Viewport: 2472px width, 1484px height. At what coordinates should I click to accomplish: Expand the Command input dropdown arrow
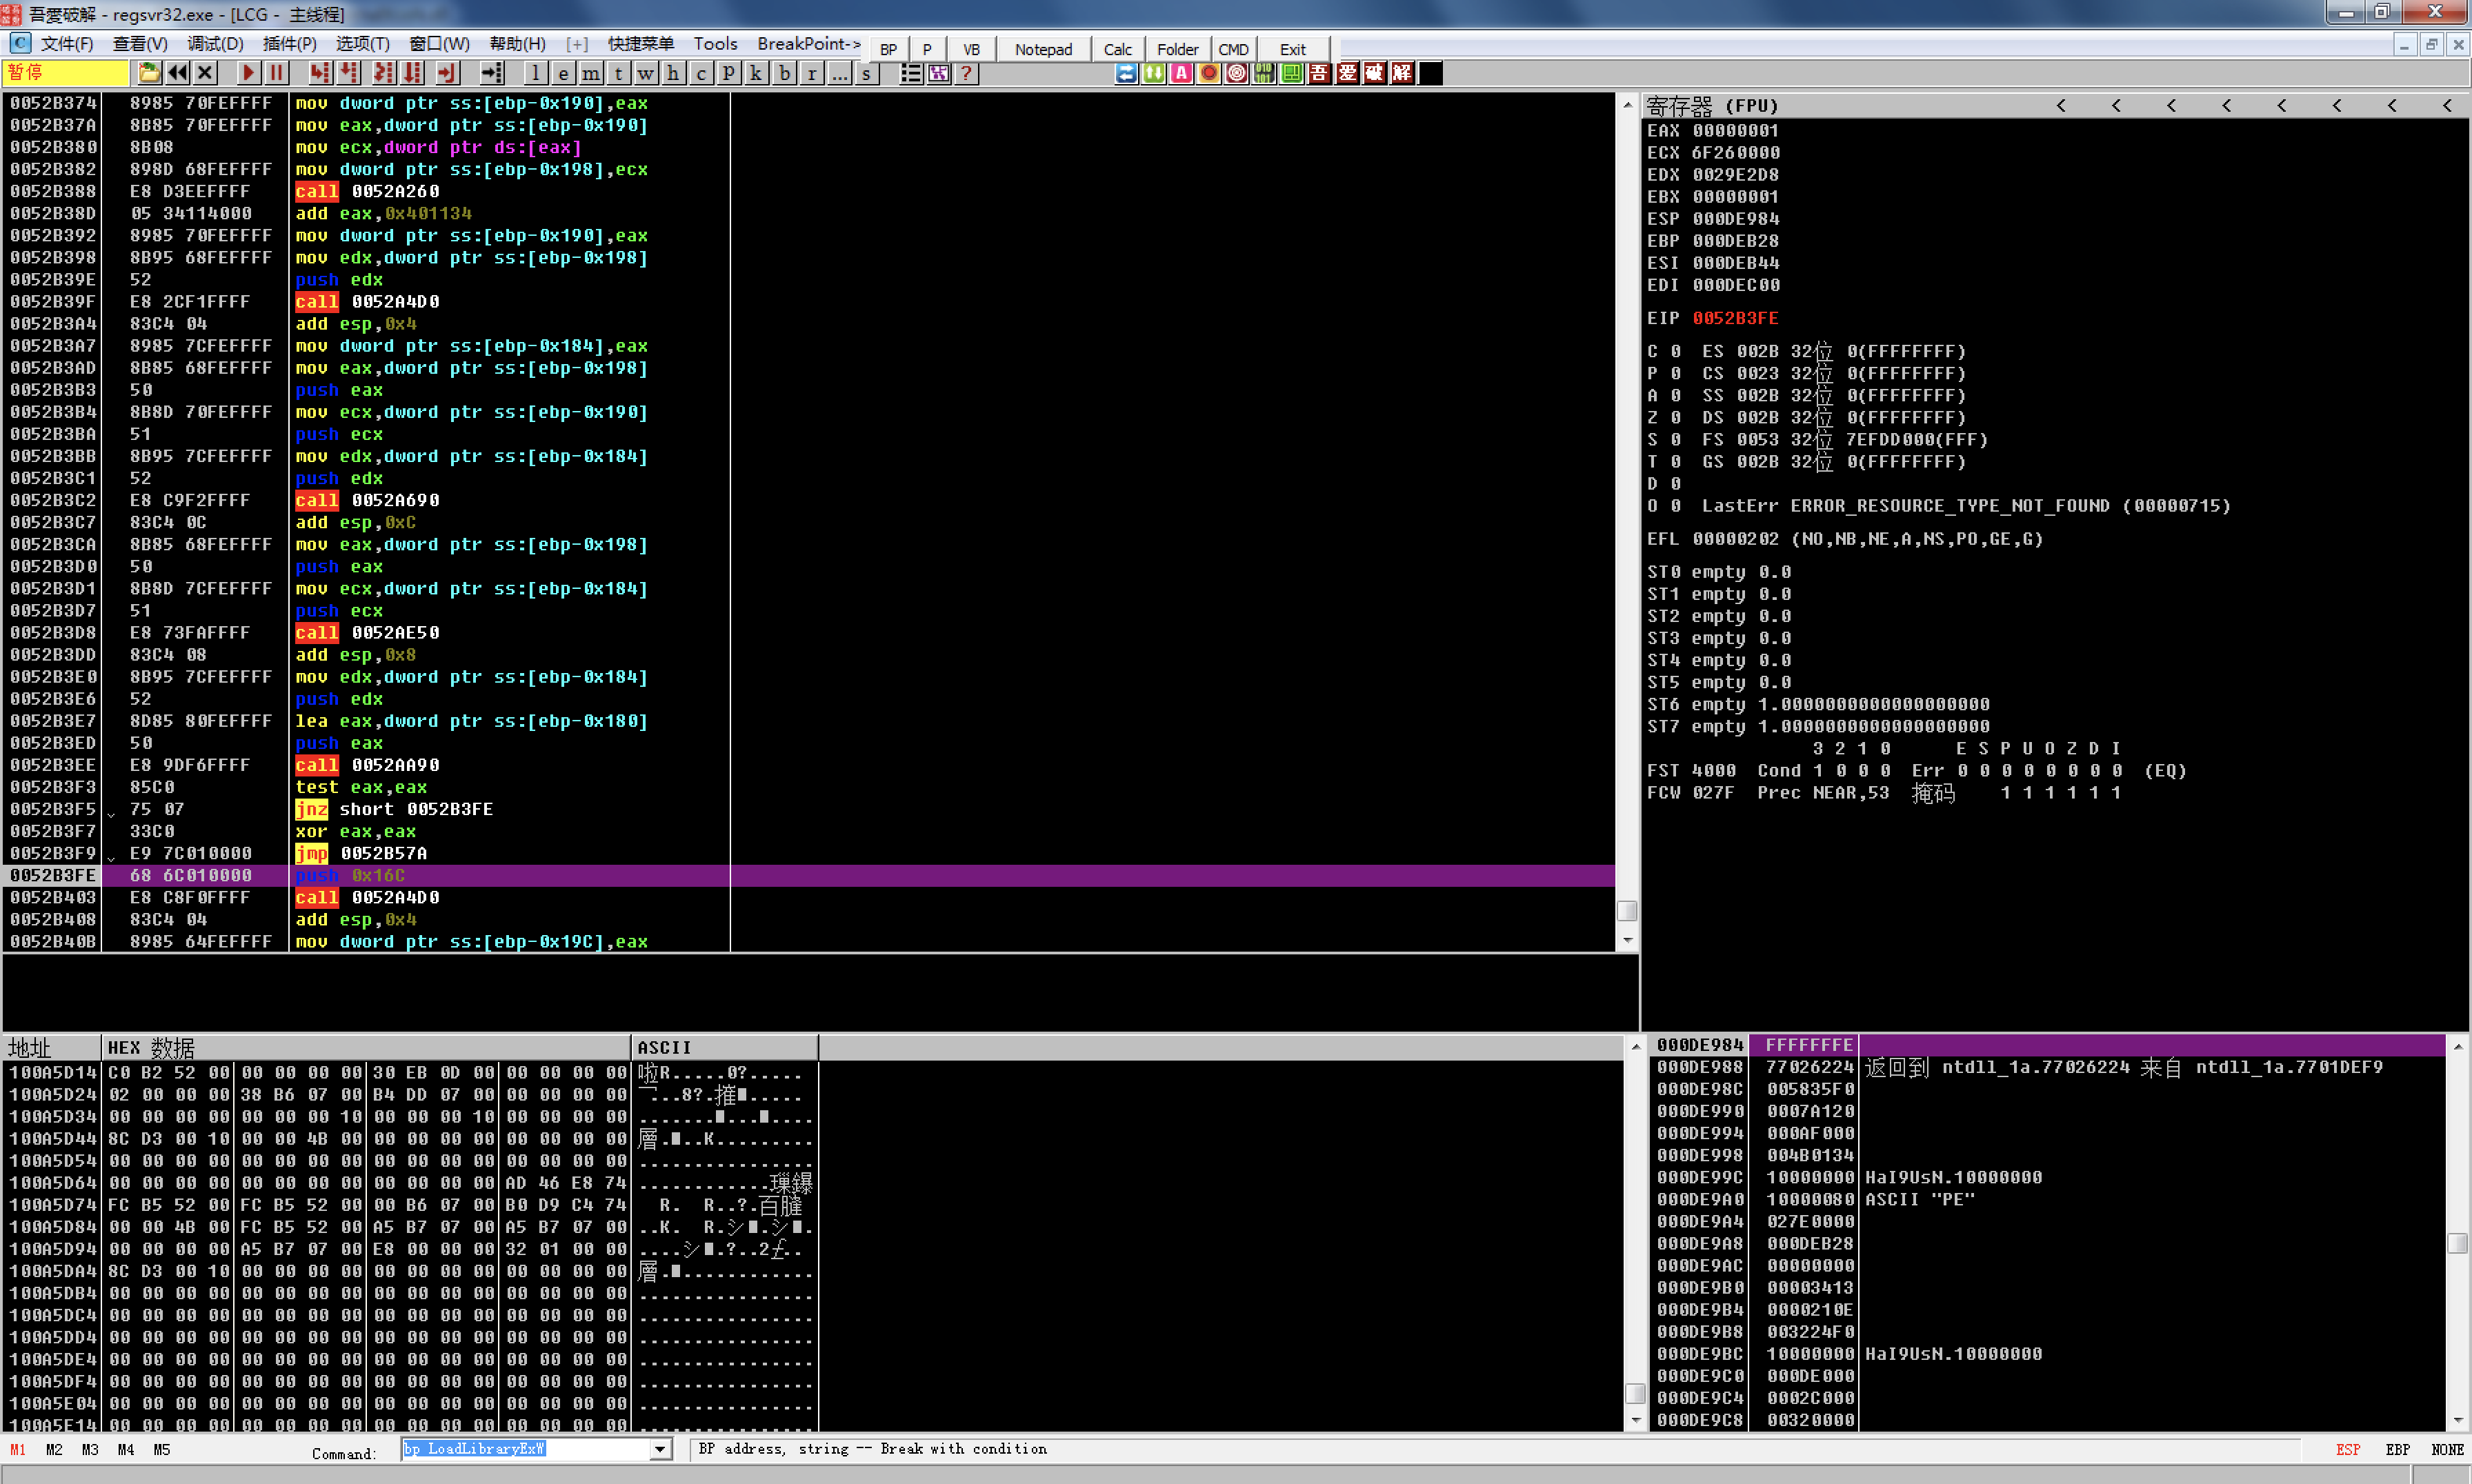coord(660,1449)
